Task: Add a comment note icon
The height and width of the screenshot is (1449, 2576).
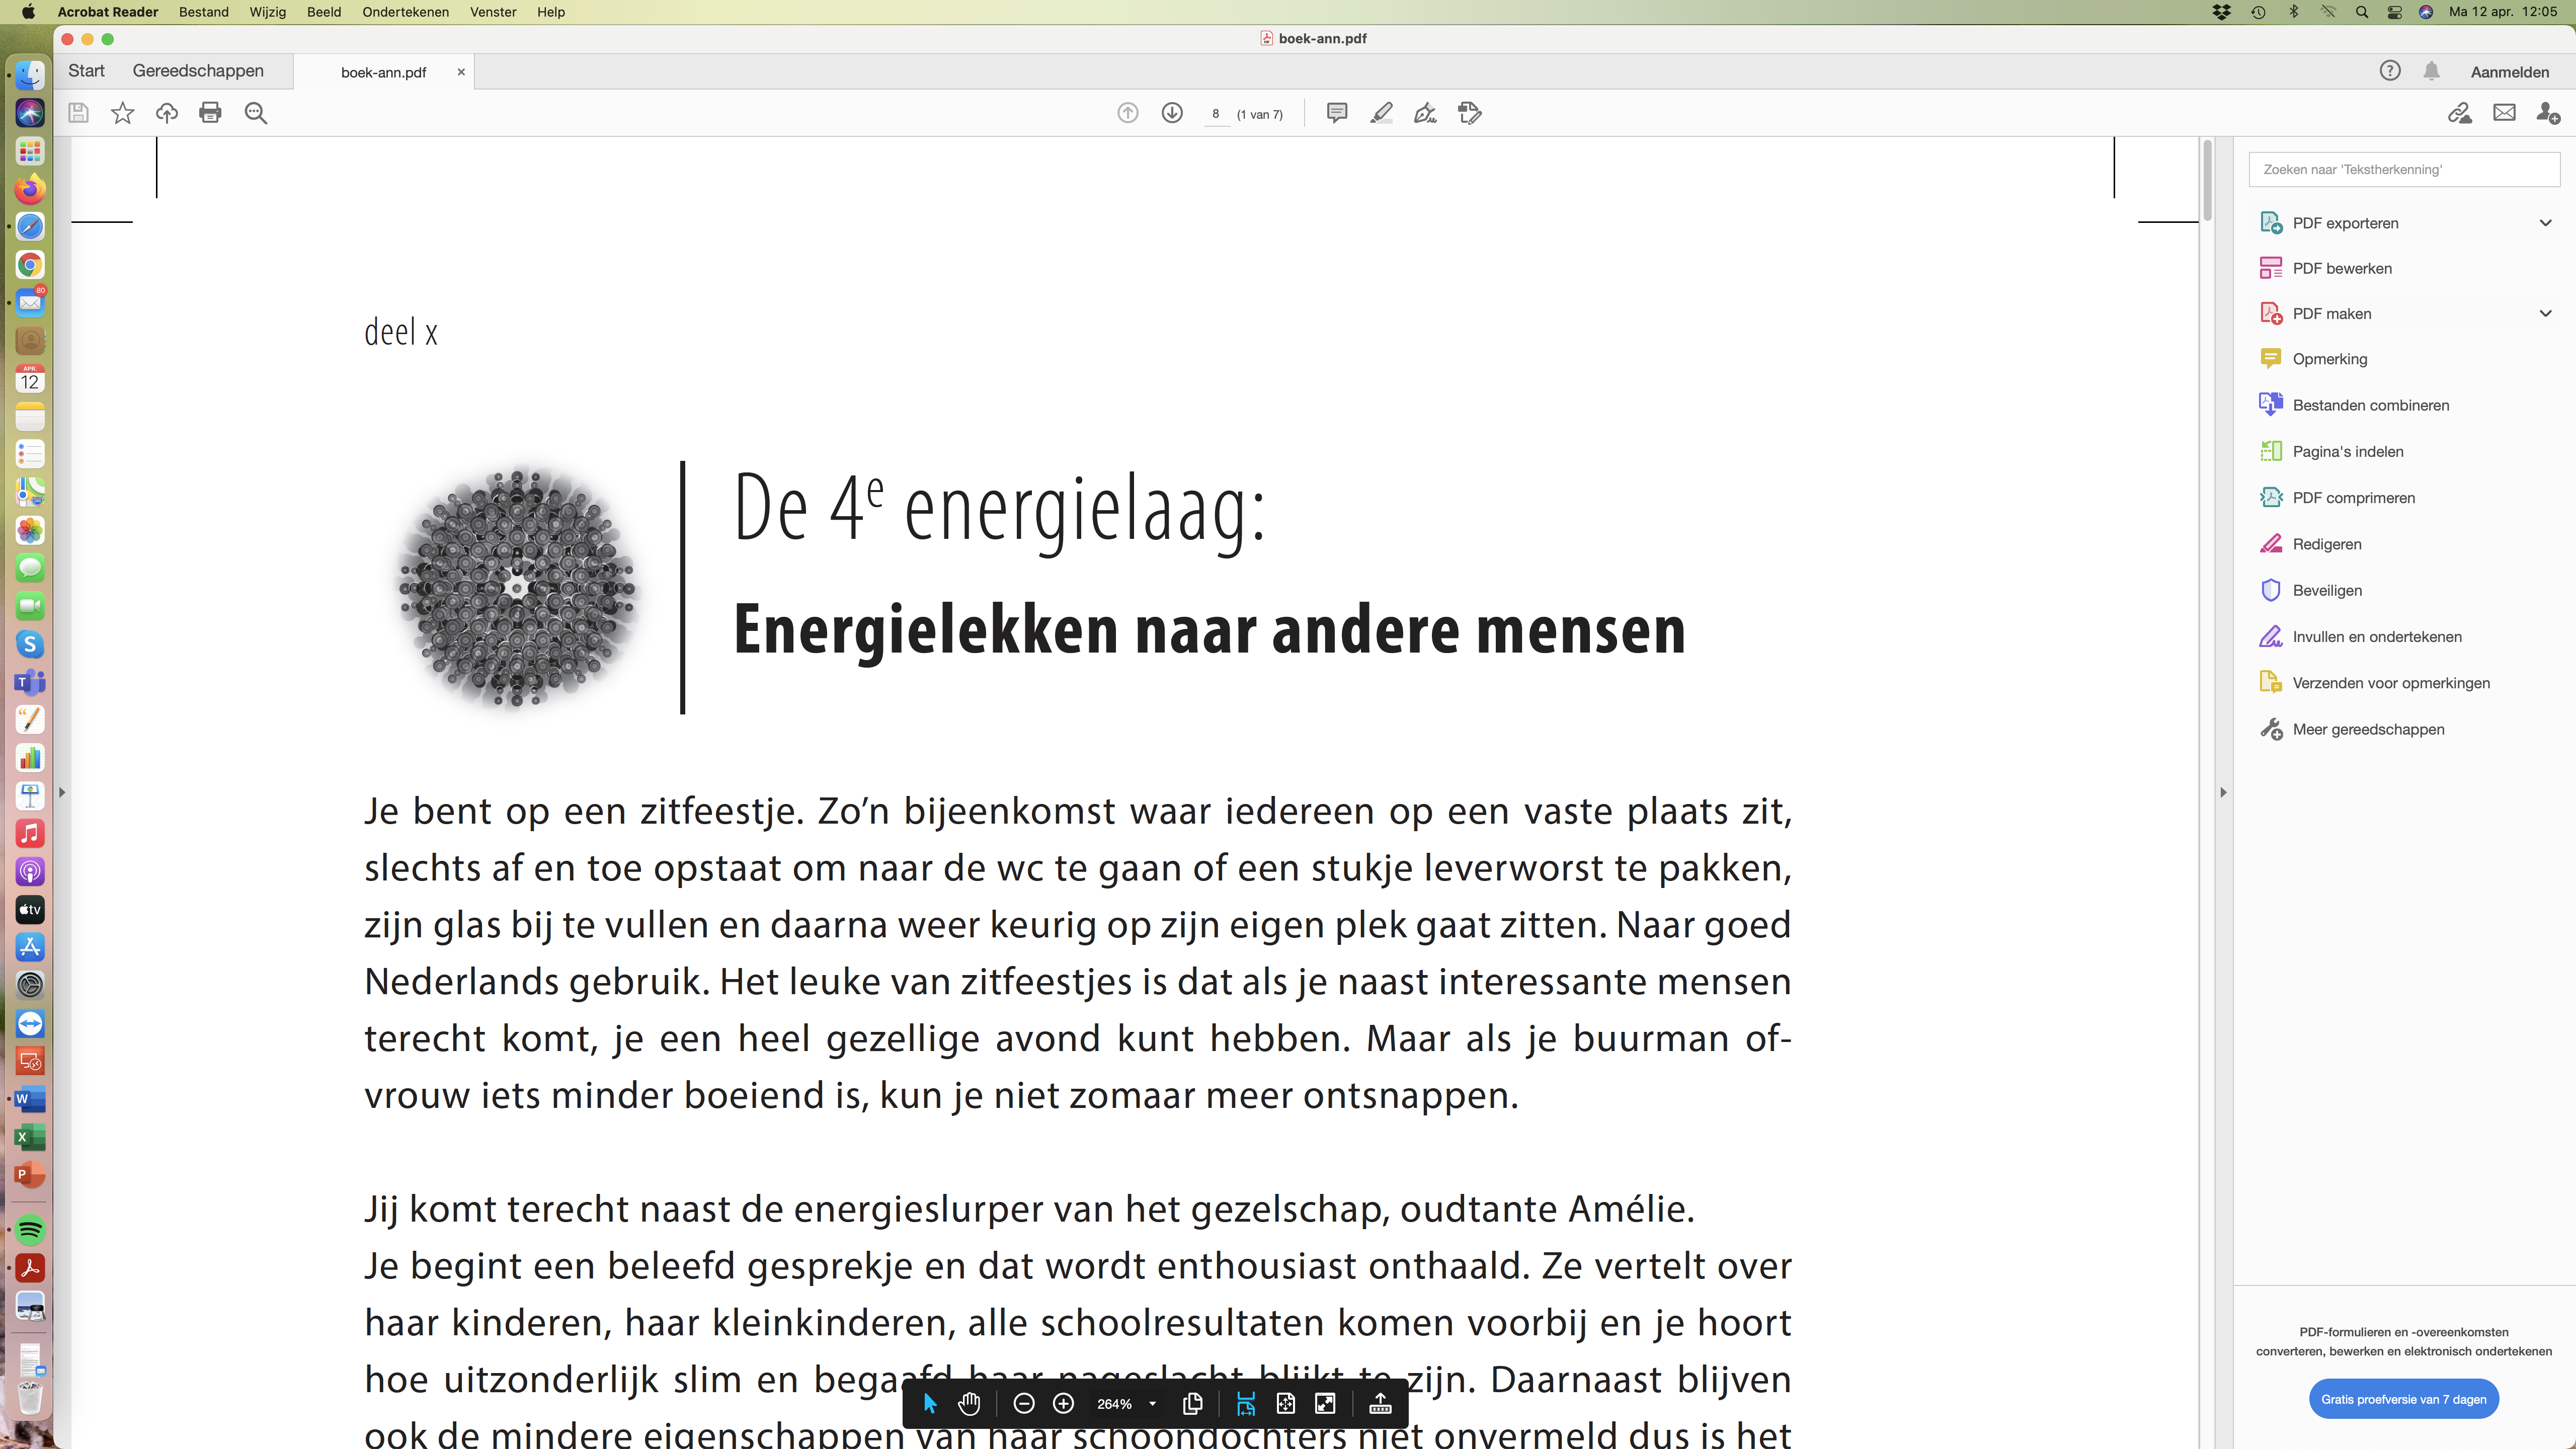Action: 1337,113
